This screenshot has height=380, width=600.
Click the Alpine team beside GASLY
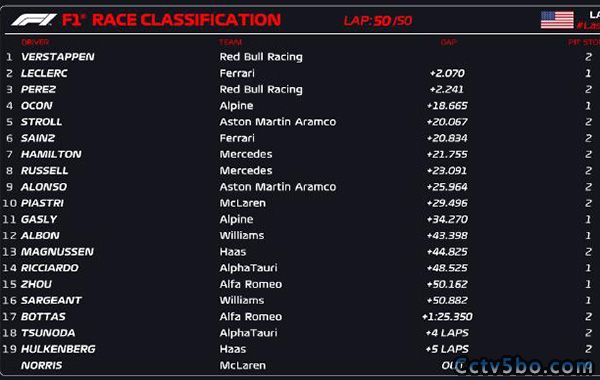pyautogui.click(x=236, y=220)
